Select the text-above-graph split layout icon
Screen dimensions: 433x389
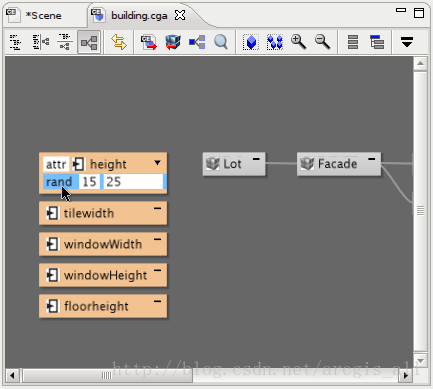tap(65, 42)
